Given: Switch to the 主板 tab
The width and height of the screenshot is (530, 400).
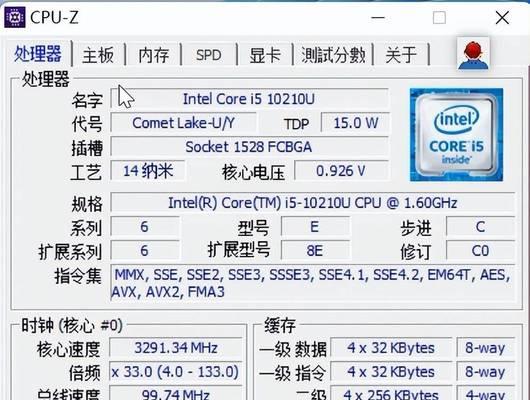Looking at the screenshot, I should [98, 55].
